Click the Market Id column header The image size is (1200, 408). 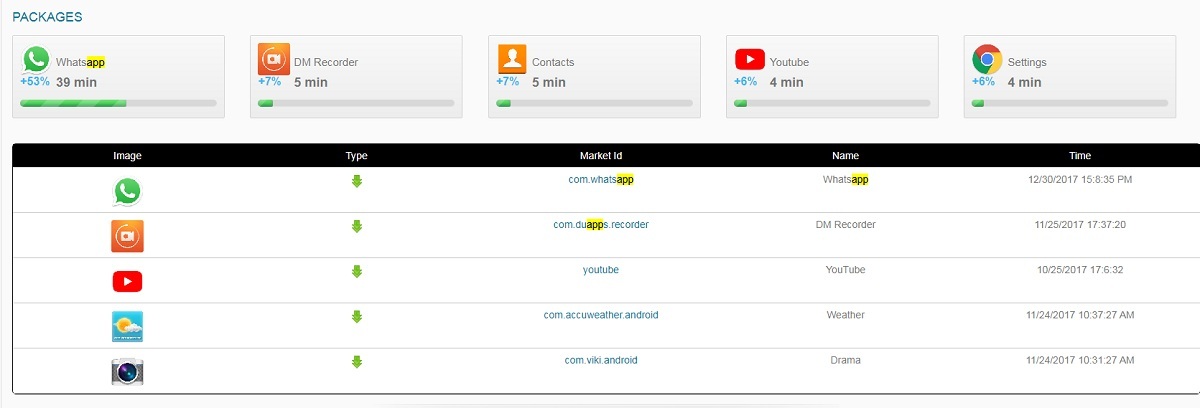pos(601,156)
